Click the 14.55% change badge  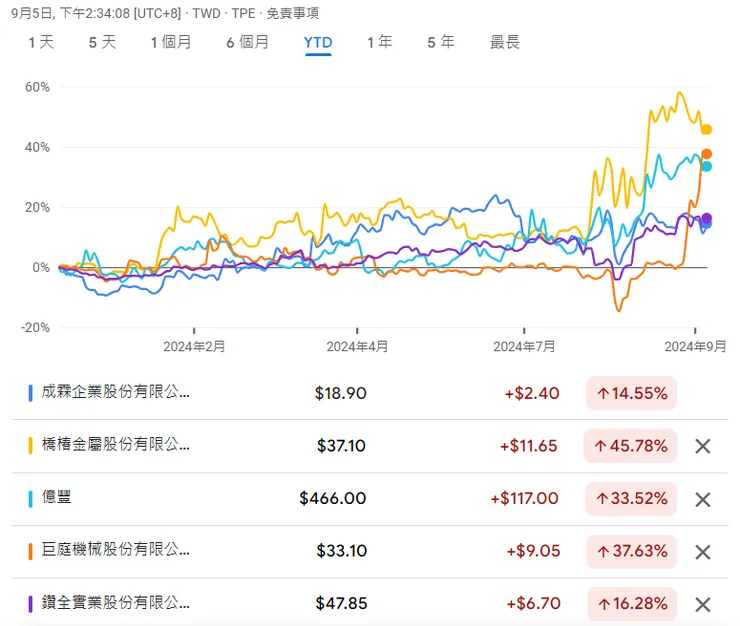click(631, 393)
